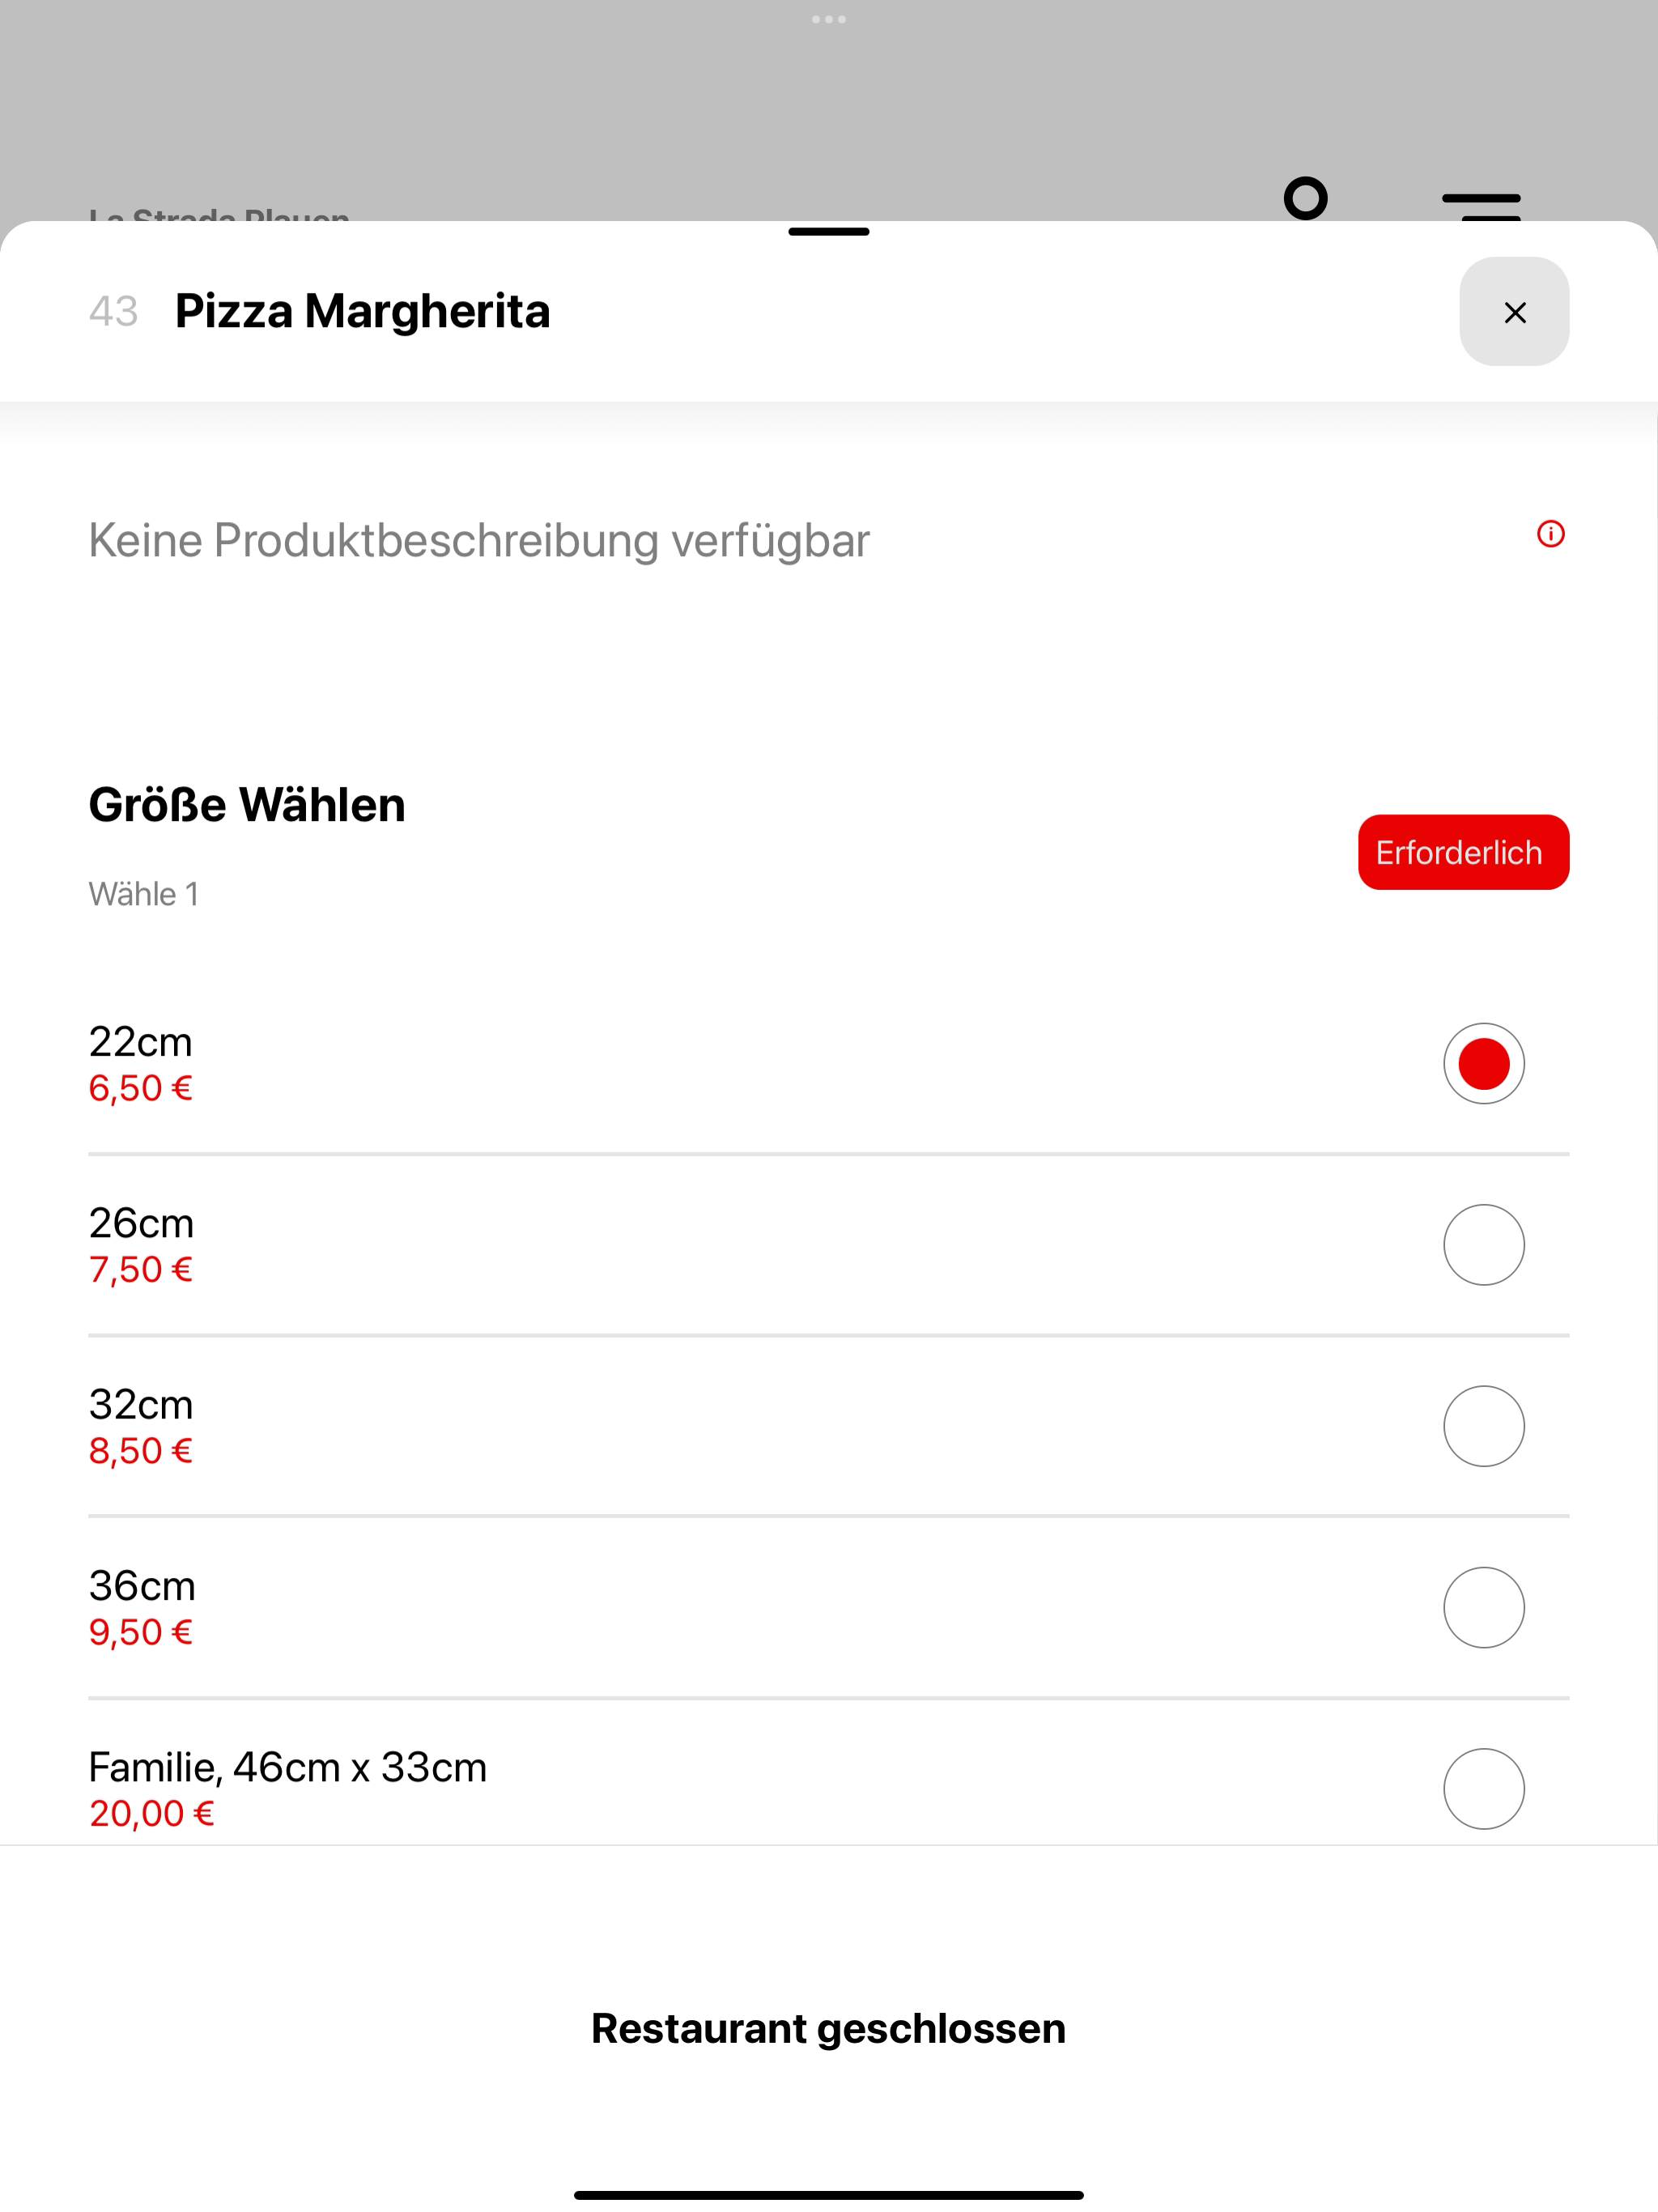This screenshot has height=2212, width=1658.
Task: Tap the Pizza Margherita title
Action: [x=362, y=311]
